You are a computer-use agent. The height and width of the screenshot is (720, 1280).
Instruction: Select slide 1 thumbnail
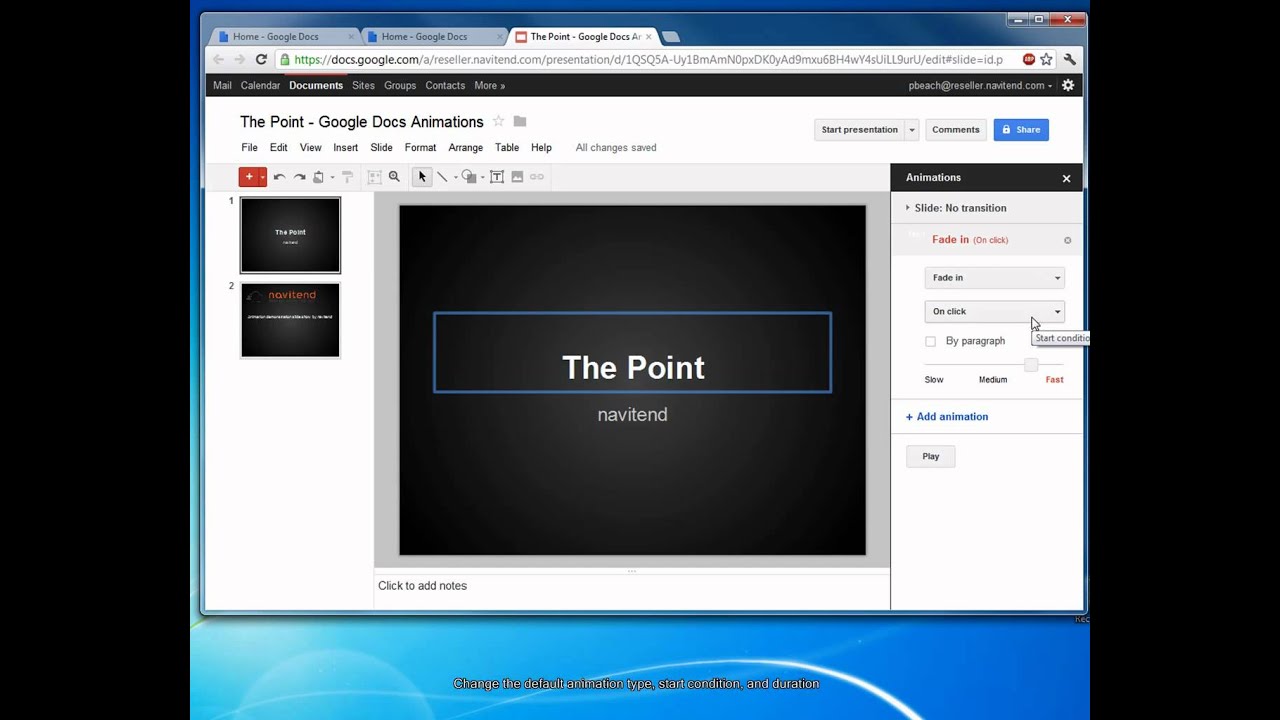coord(290,235)
